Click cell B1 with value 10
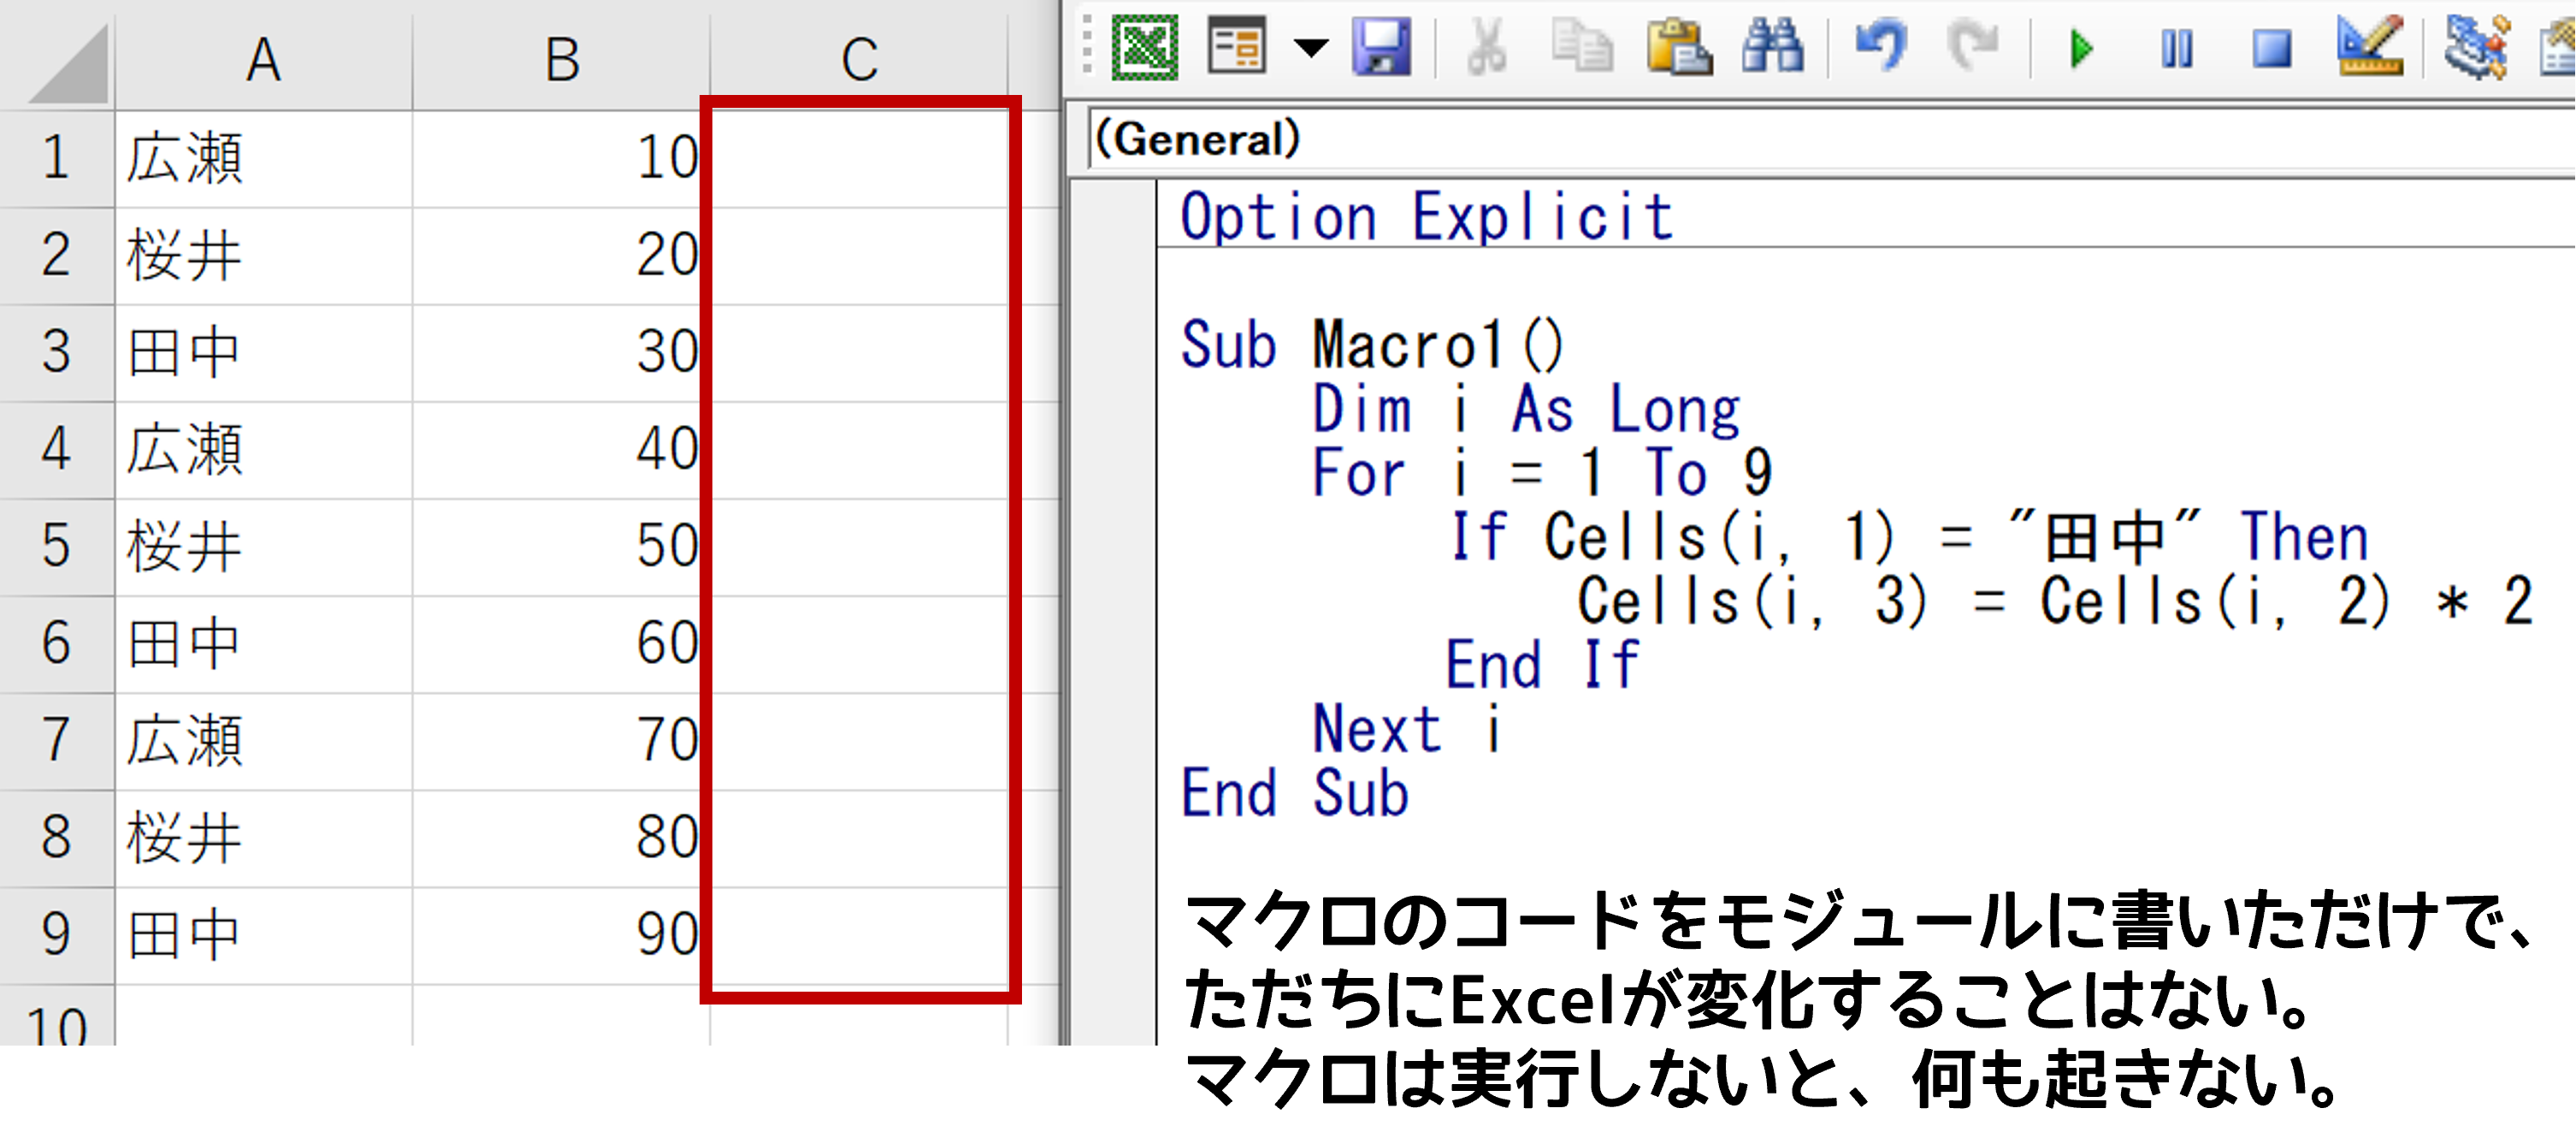The height and width of the screenshot is (1126, 2576). pos(562,158)
